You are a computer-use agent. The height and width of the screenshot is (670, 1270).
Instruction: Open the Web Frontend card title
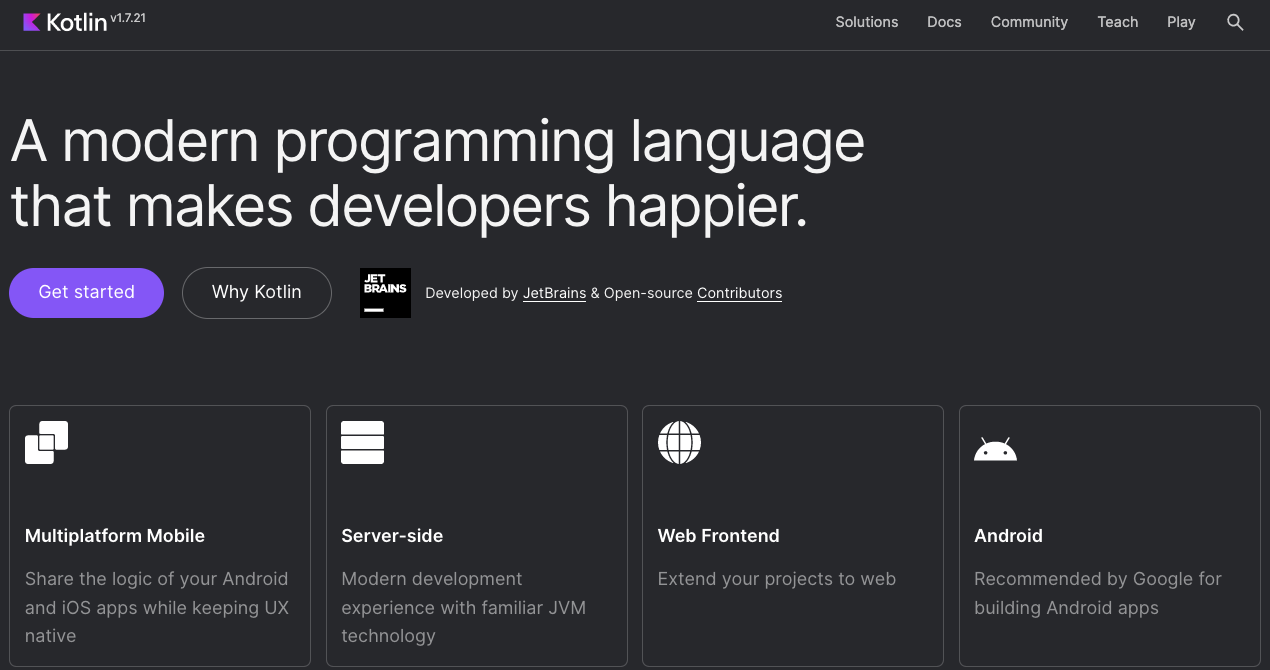(x=719, y=536)
